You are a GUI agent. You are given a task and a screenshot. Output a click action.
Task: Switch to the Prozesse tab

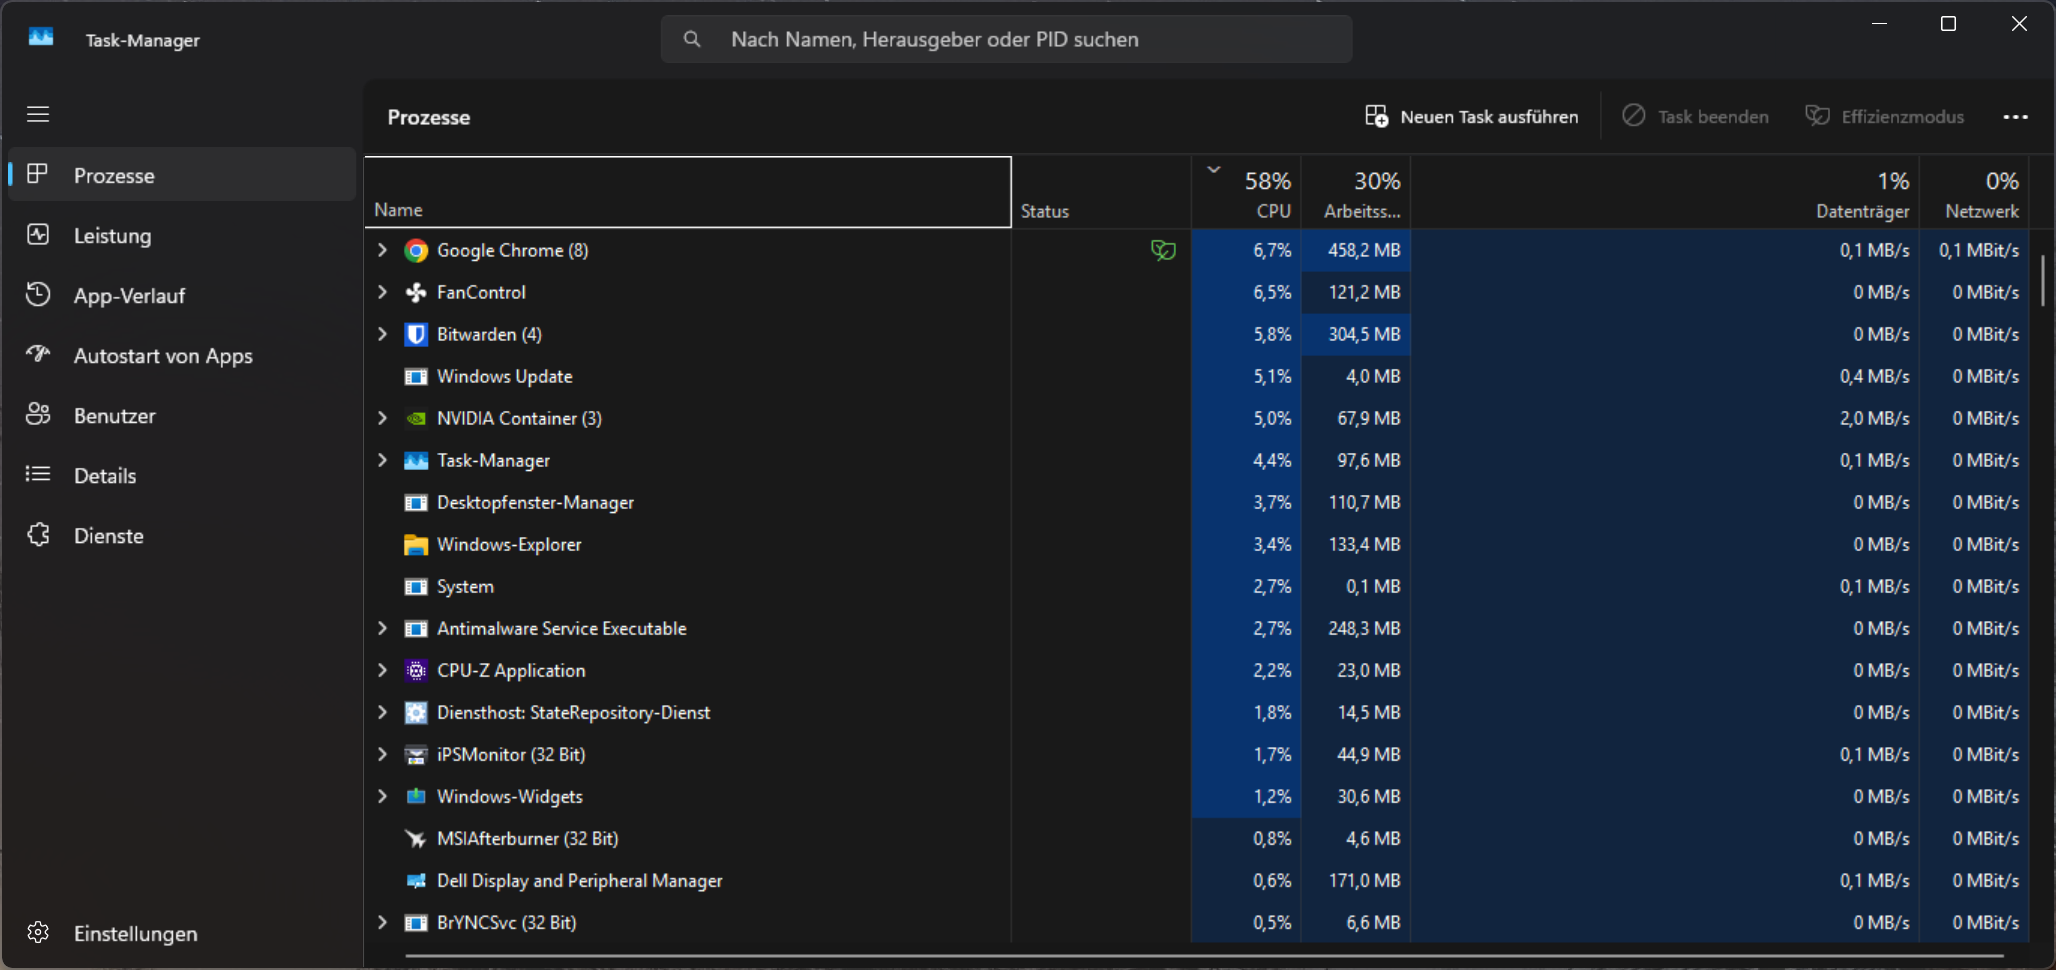point(182,175)
